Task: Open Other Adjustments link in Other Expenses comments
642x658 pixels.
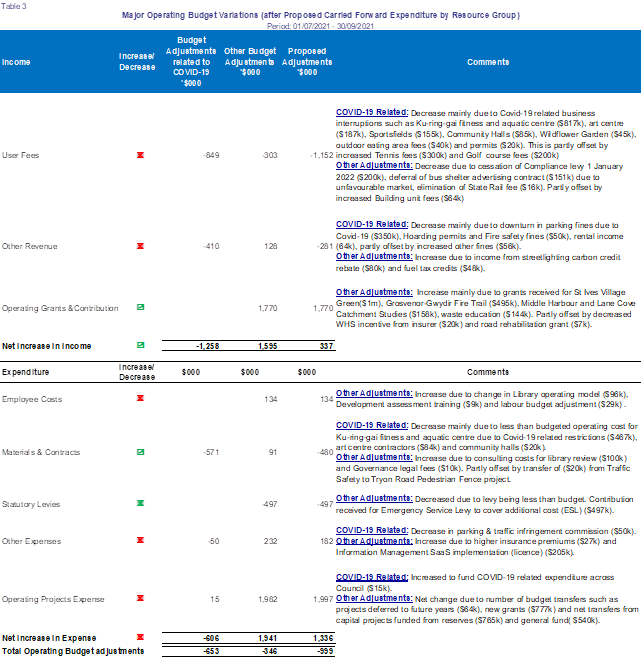Action: (374, 541)
